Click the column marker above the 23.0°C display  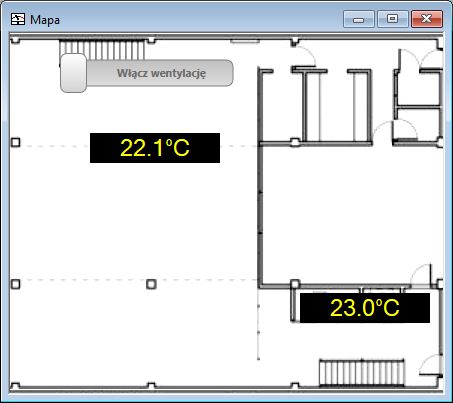295,284
